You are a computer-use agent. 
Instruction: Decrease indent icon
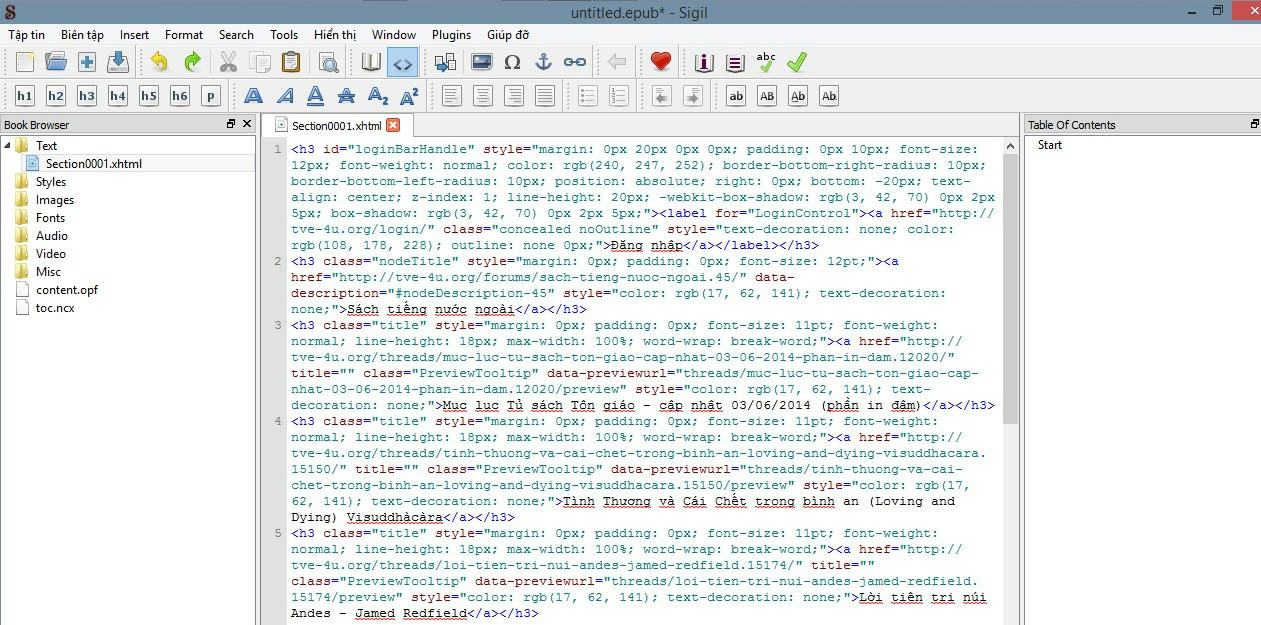[662, 96]
